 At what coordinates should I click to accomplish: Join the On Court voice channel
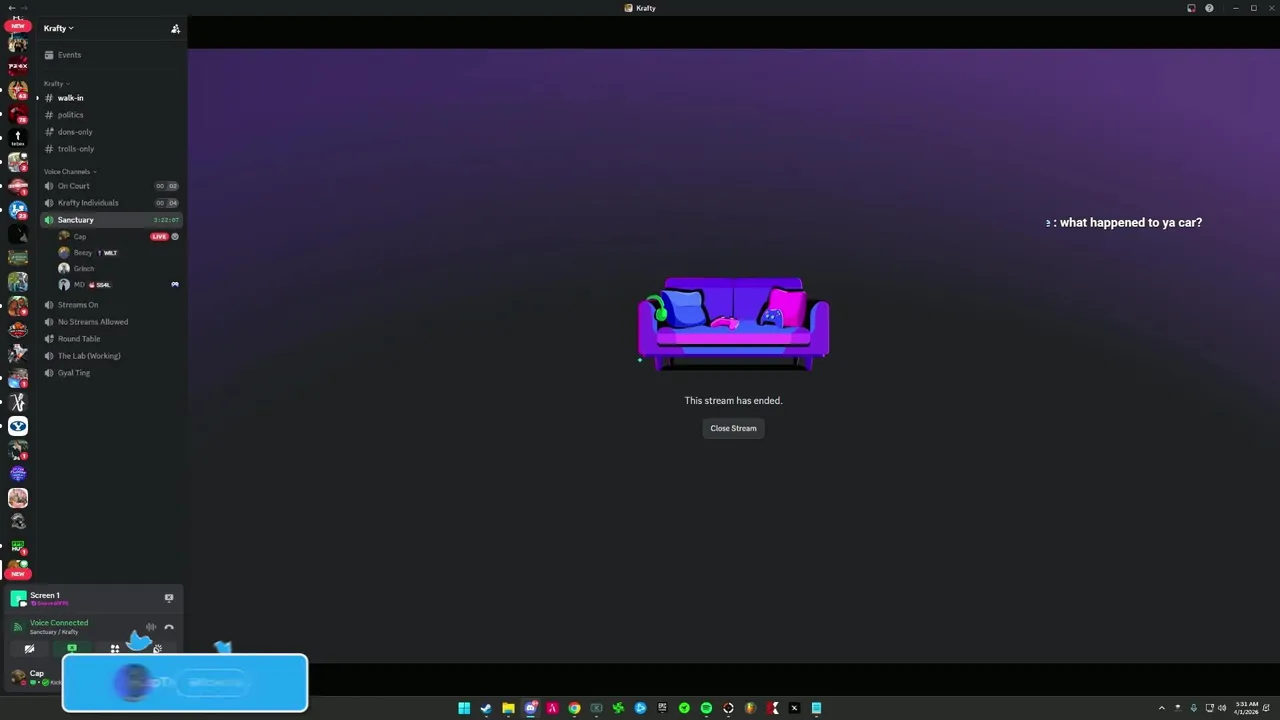coord(111,186)
